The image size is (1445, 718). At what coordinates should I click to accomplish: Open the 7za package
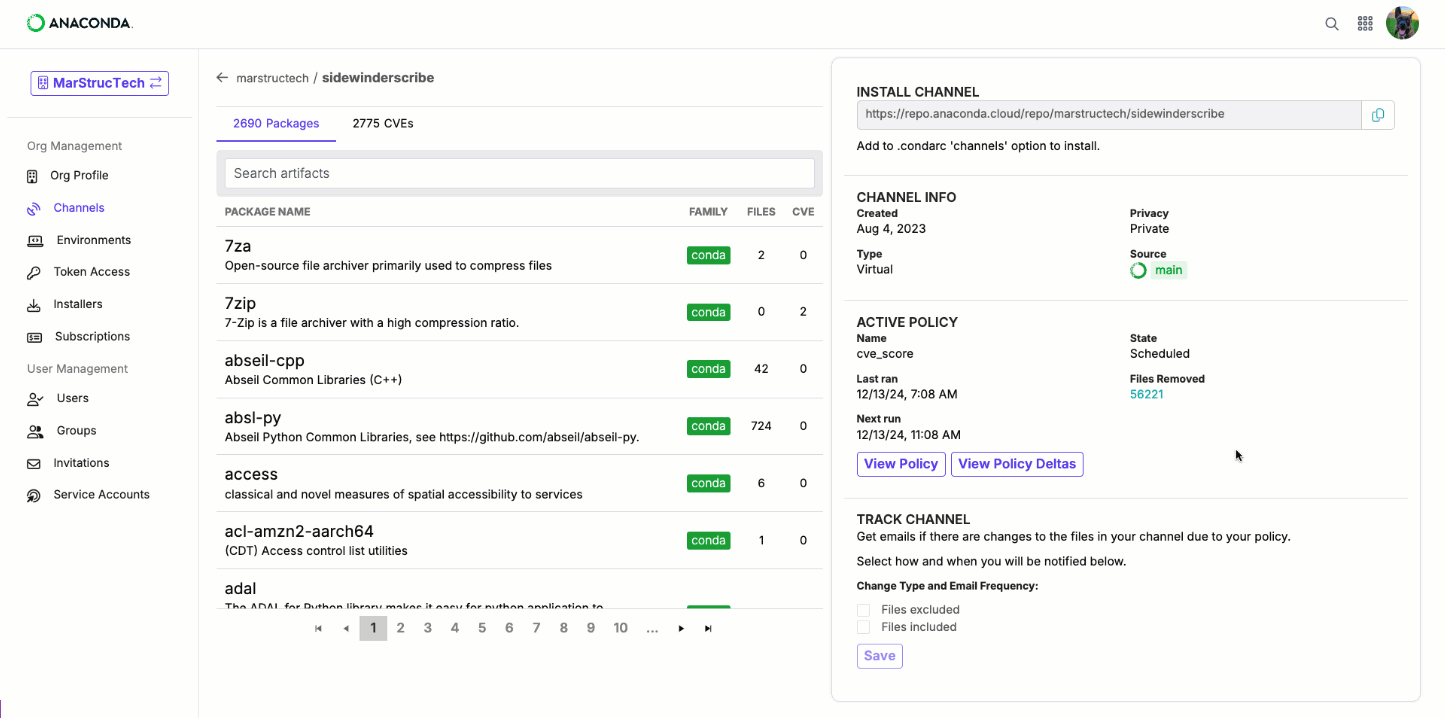238,246
